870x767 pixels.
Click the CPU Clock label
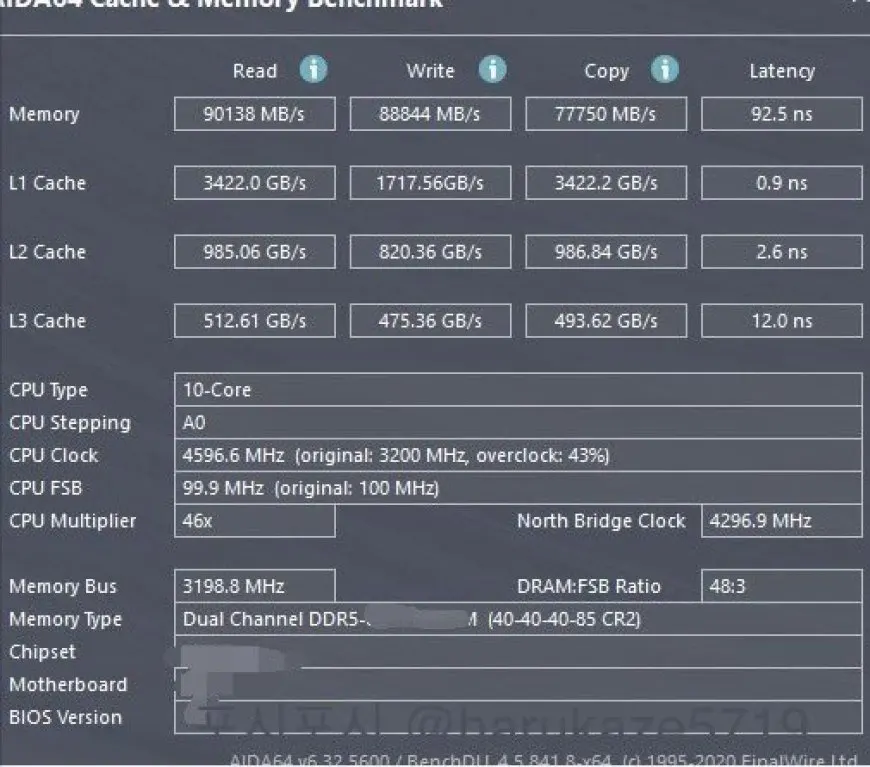coord(53,455)
